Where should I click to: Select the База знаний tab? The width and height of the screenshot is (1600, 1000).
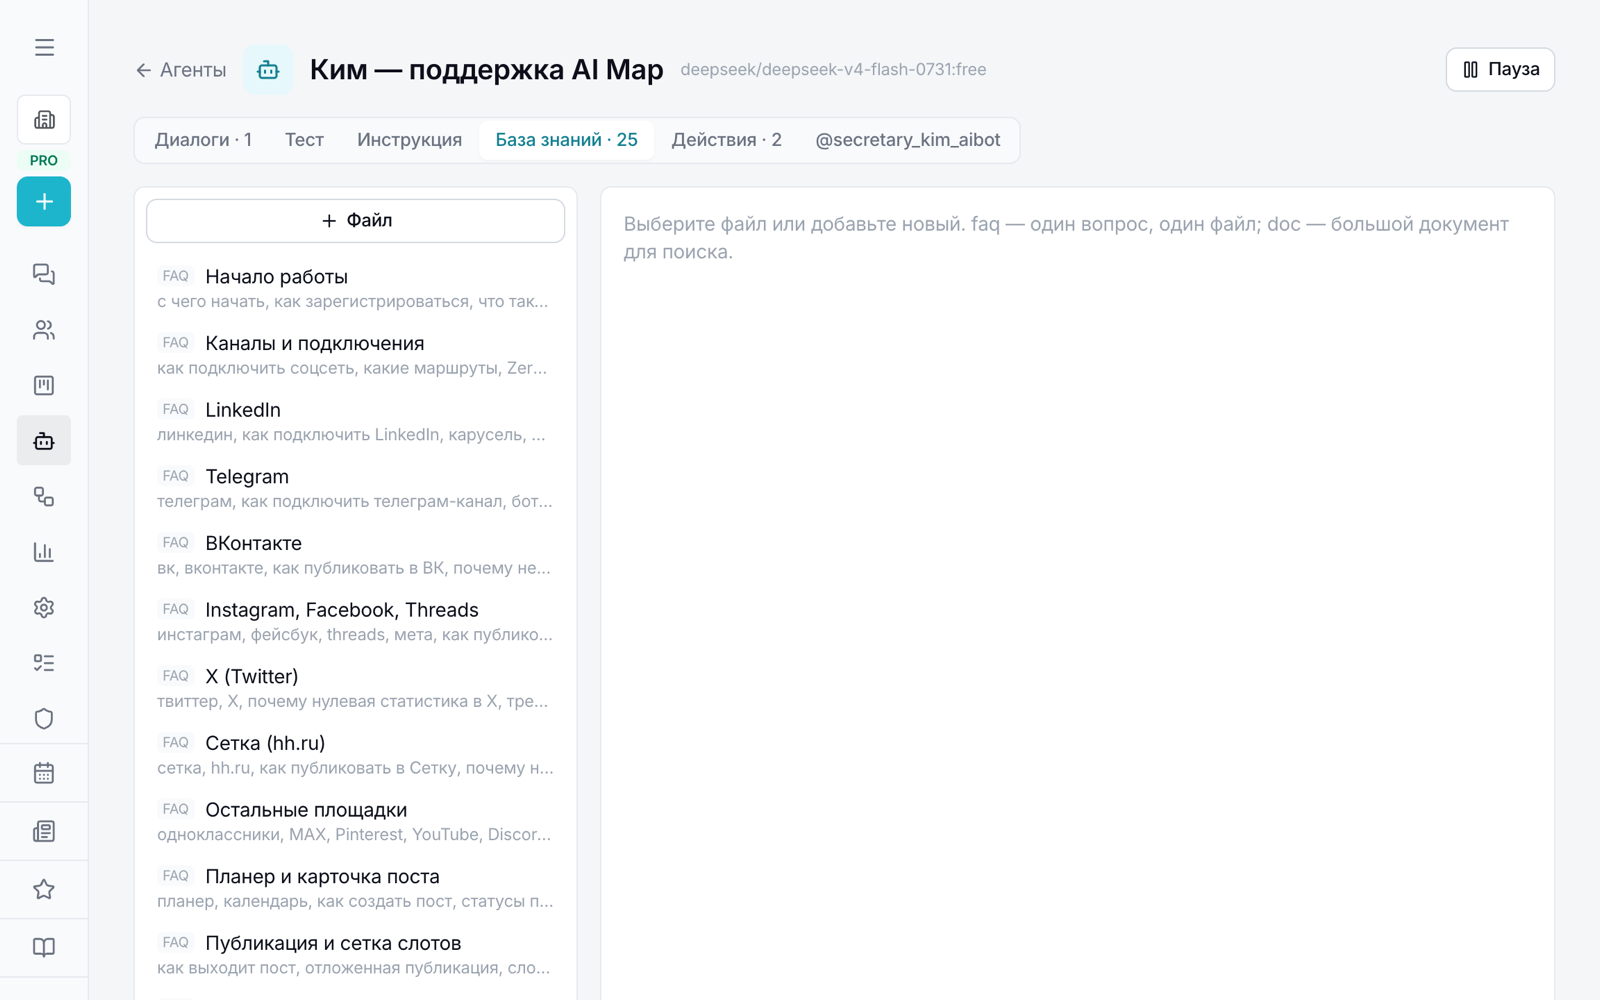coord(567,140)
